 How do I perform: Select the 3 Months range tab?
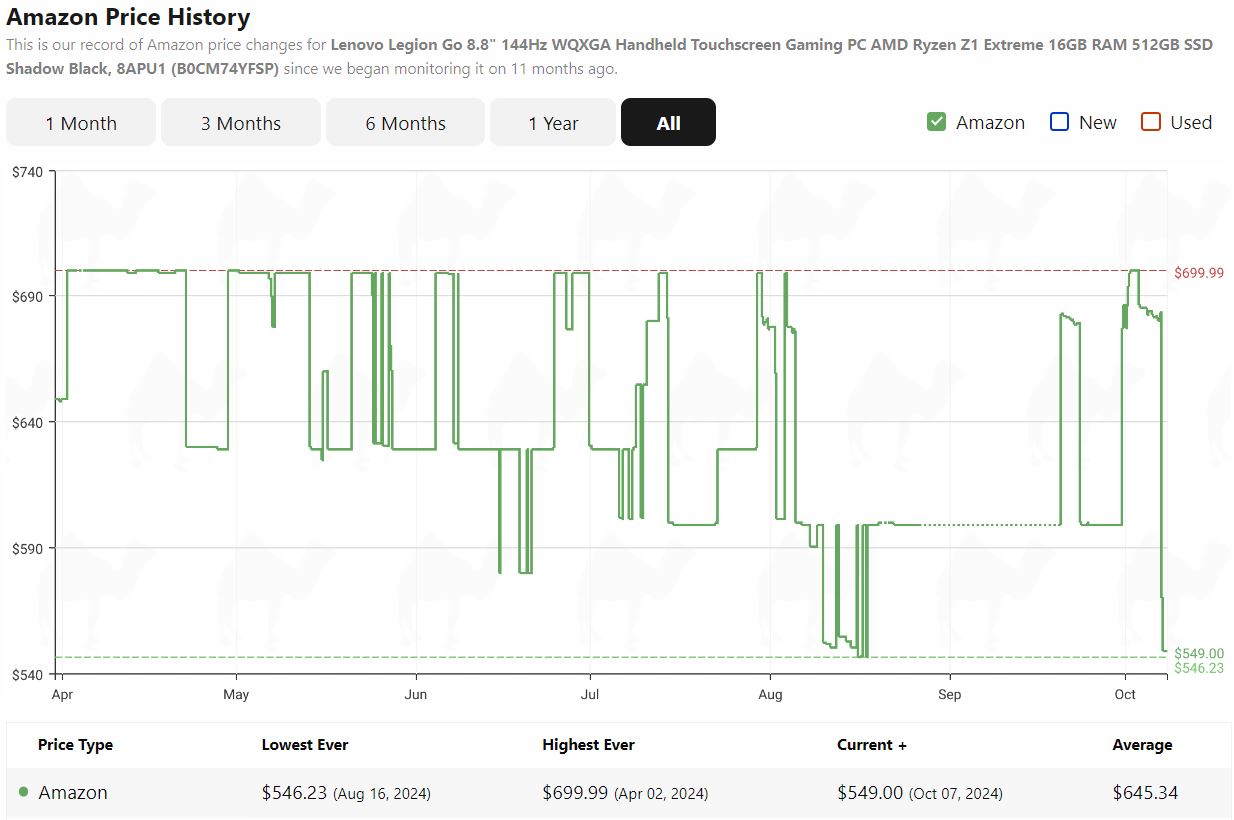pos(241,122)
